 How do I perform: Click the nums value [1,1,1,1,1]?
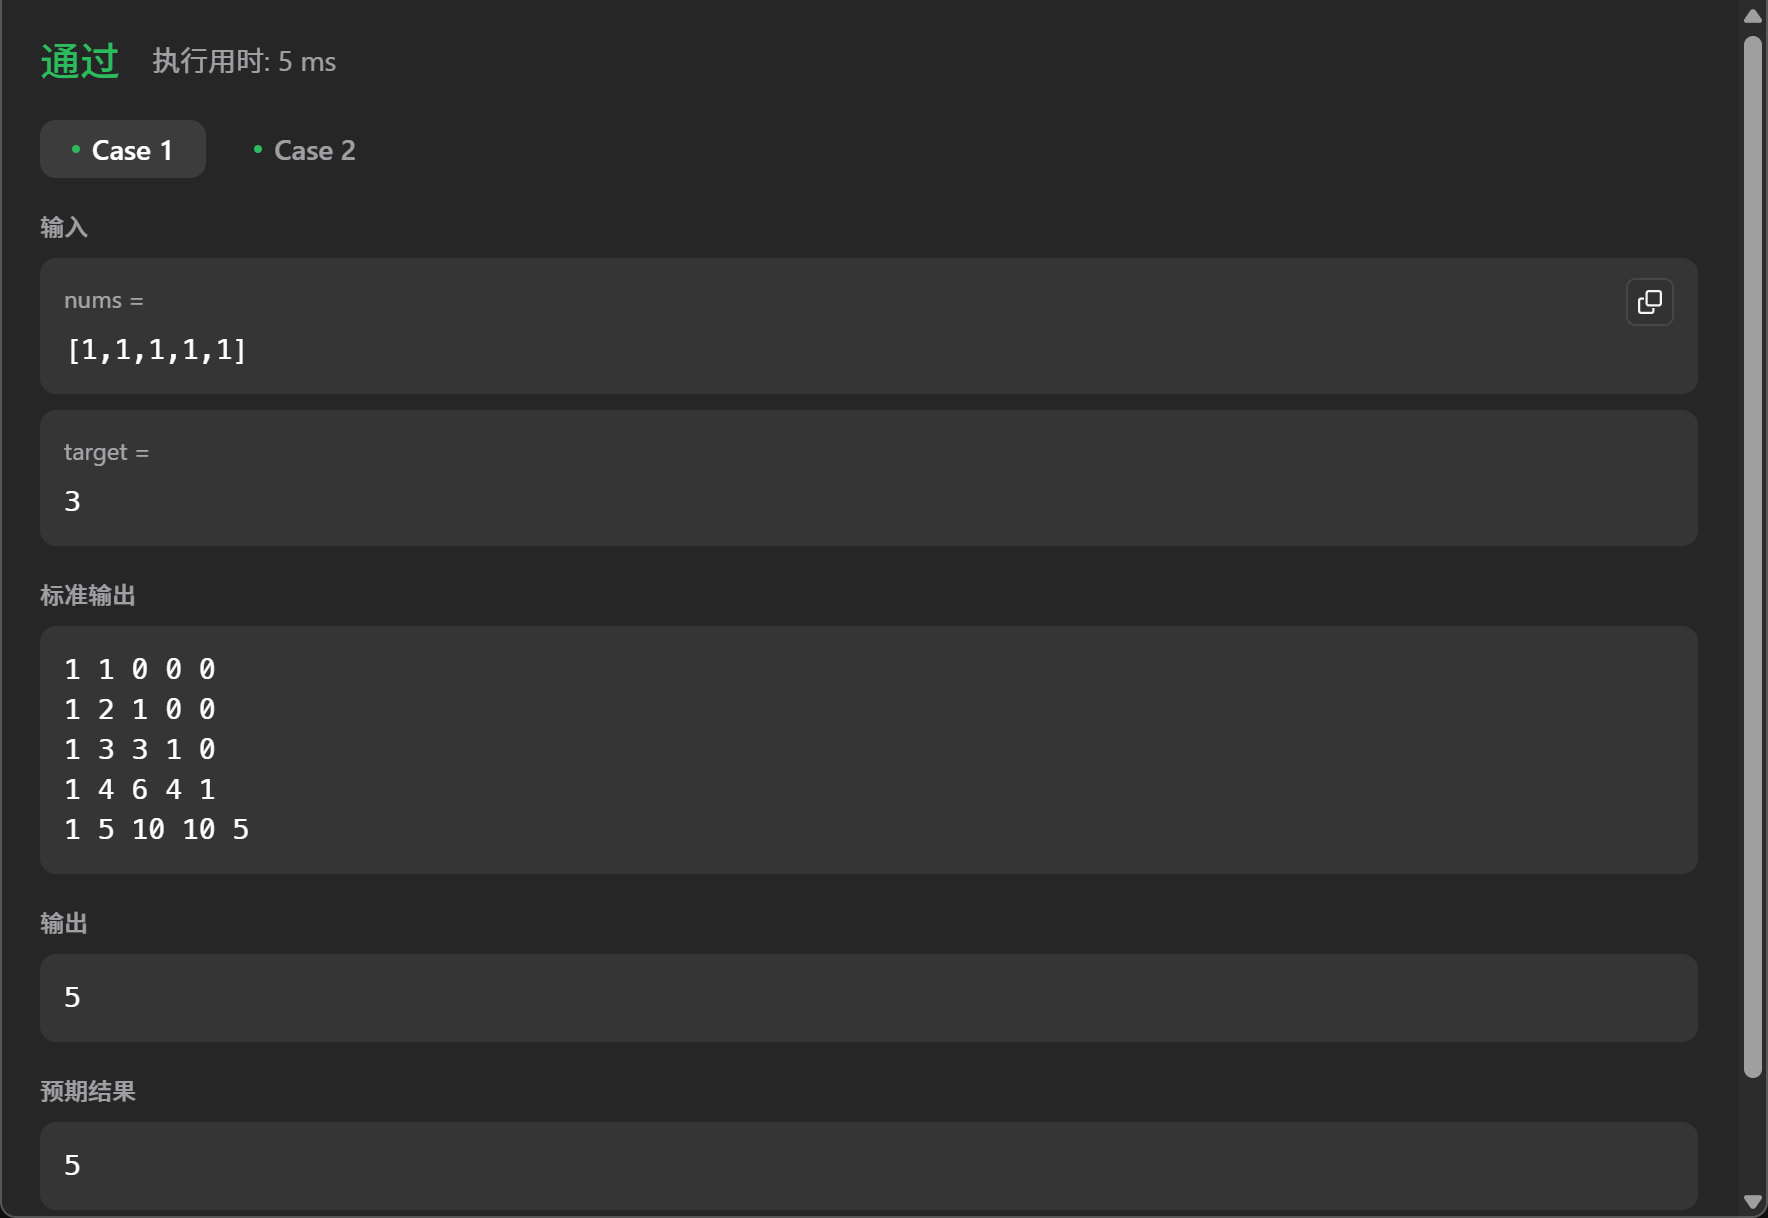pyautogui.click(x=156, y=350)
